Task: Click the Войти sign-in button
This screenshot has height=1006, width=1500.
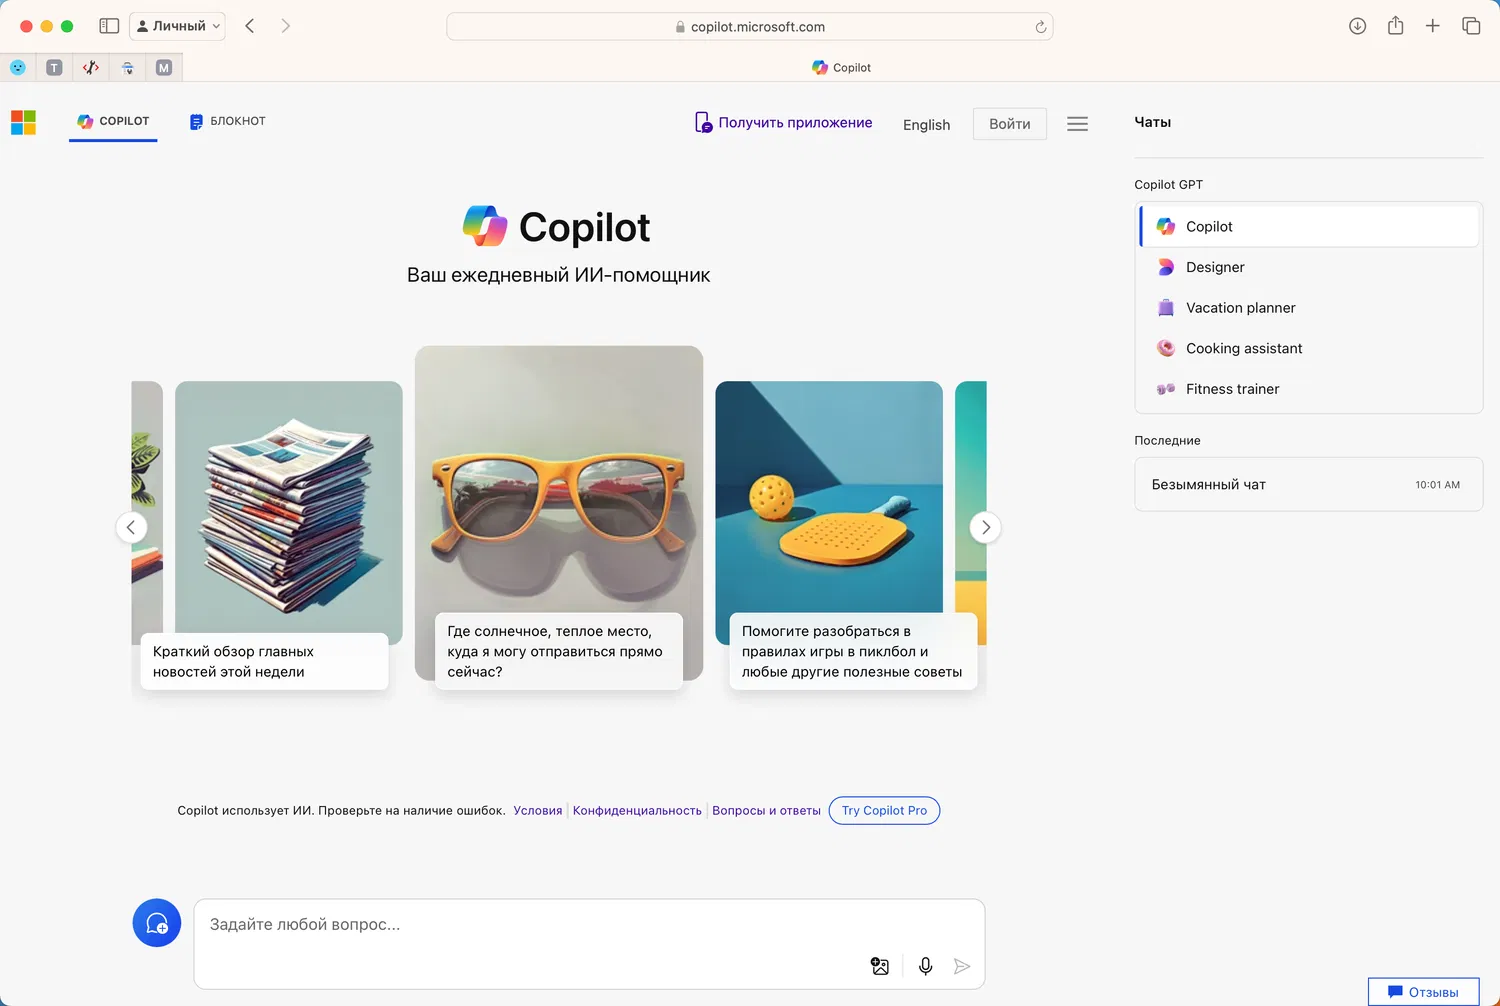Action: point(1010,124)
